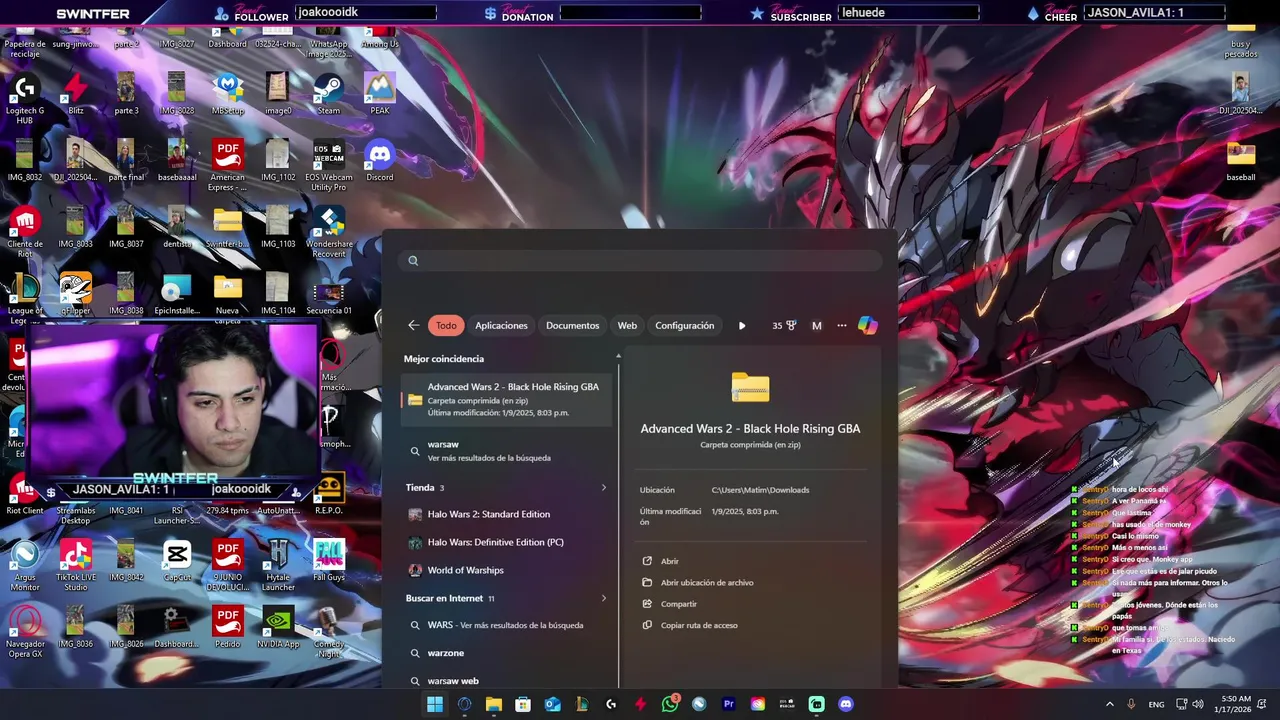This screenshot has width=1280, height=720.
Task: Open Premiere Pro from taskbar
Action: pos(728,704)
